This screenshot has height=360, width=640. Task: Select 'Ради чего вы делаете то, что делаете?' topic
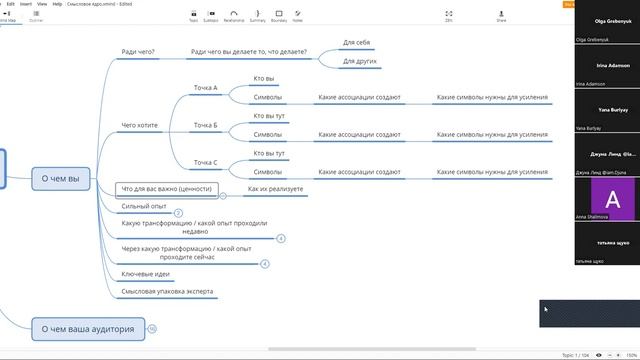tap(249, 52)
